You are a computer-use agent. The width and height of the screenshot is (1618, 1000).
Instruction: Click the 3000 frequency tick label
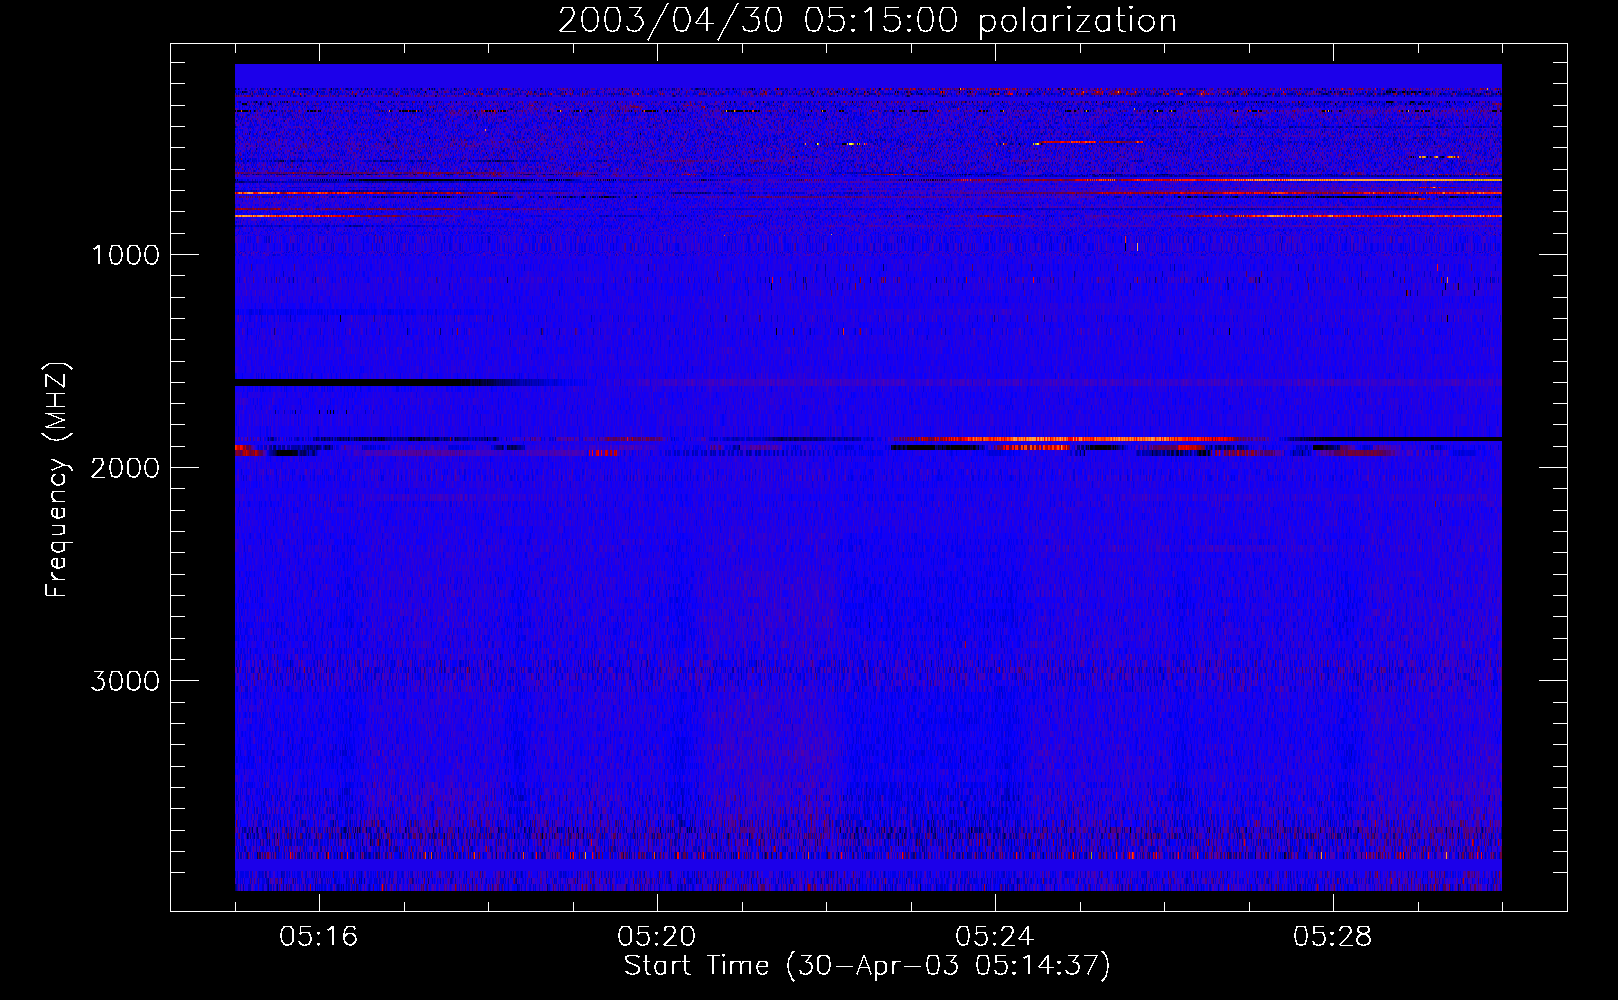(125, 681)
